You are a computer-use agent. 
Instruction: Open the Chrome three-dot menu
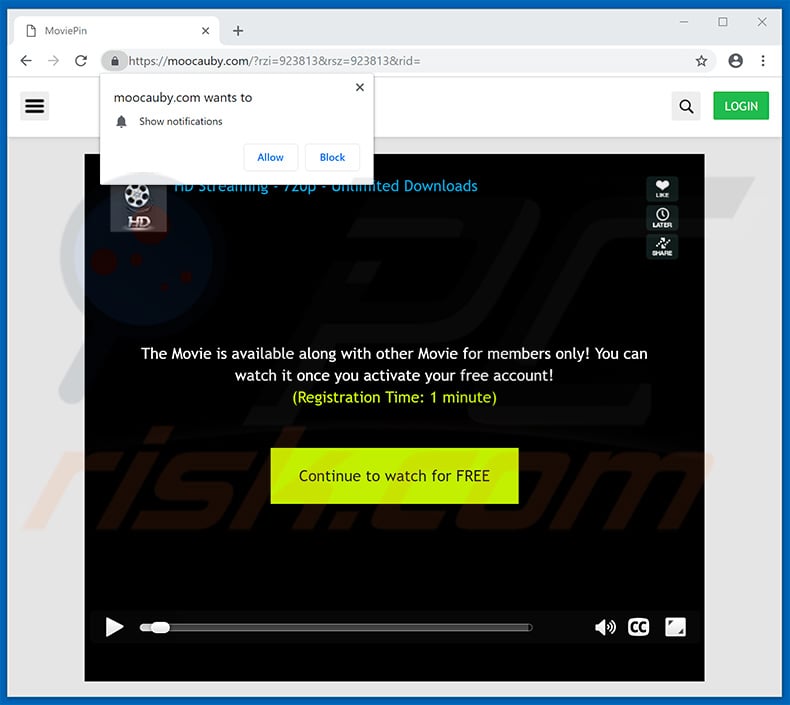coord(763,61)
